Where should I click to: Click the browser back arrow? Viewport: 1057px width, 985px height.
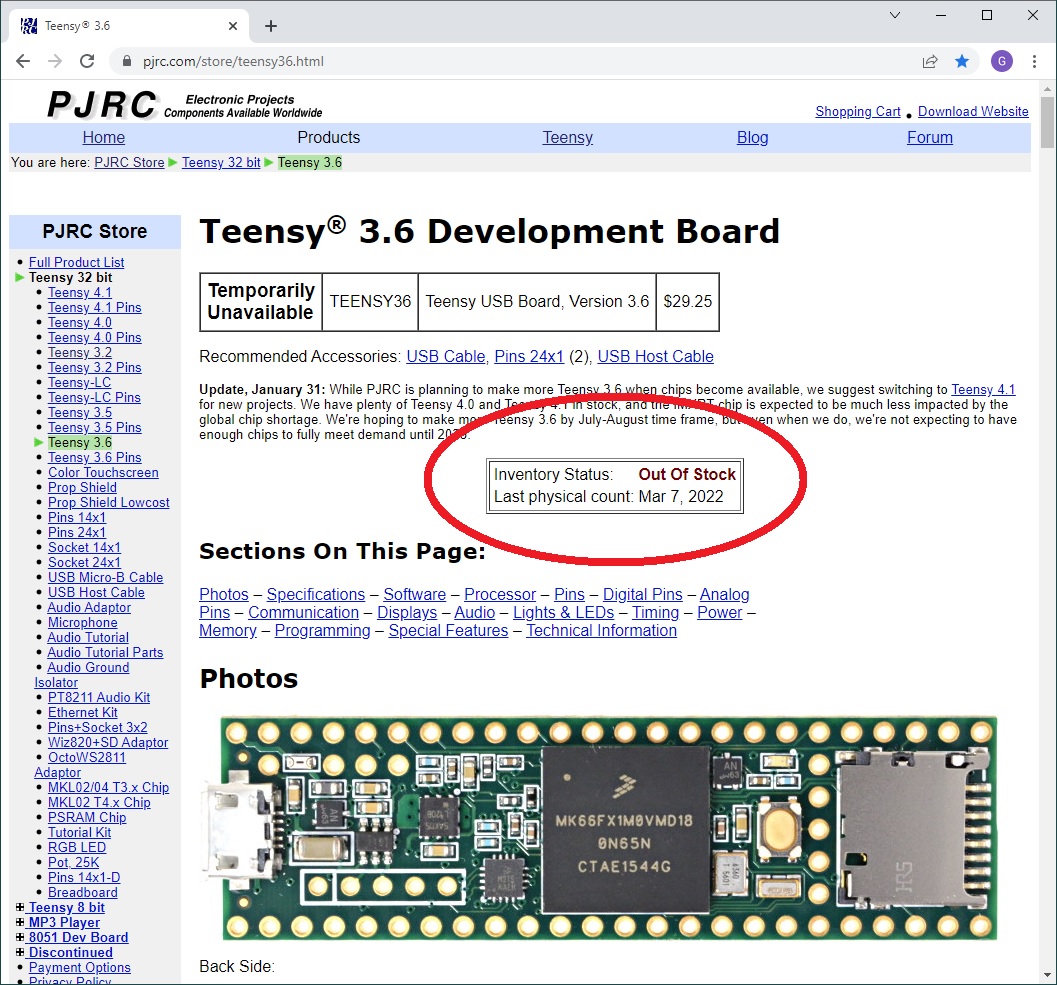point(23,61)
